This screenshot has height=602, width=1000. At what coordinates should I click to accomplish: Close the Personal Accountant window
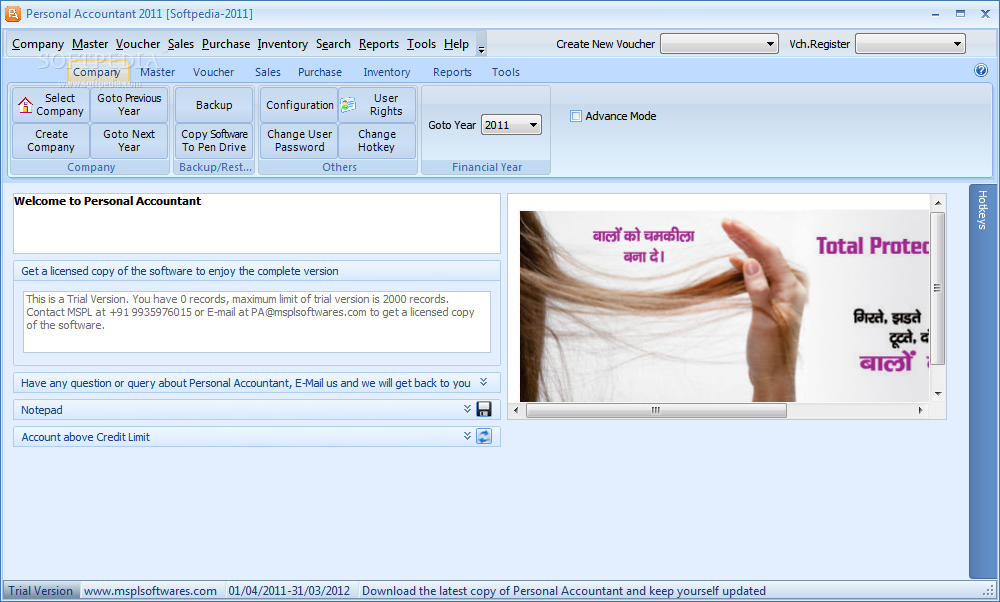click(x=985, y=13)
